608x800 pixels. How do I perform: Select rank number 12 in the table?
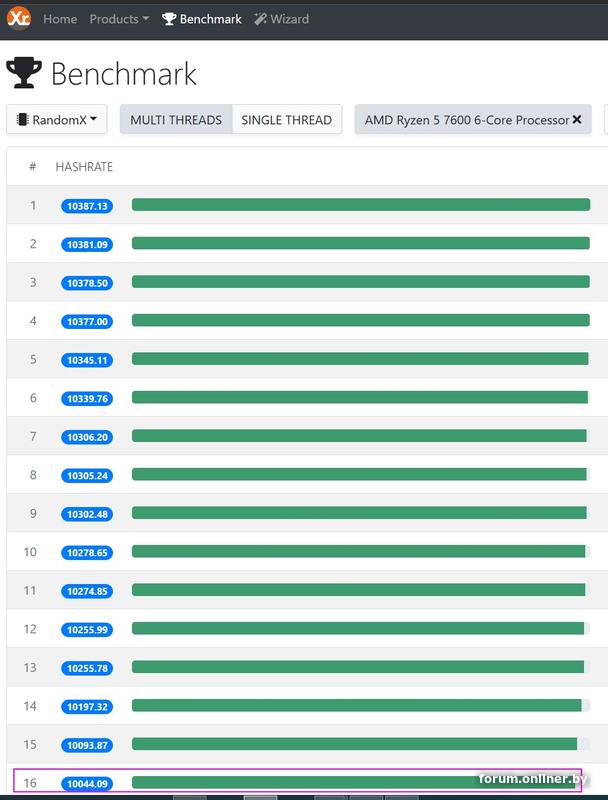click(x=30, y=629)
